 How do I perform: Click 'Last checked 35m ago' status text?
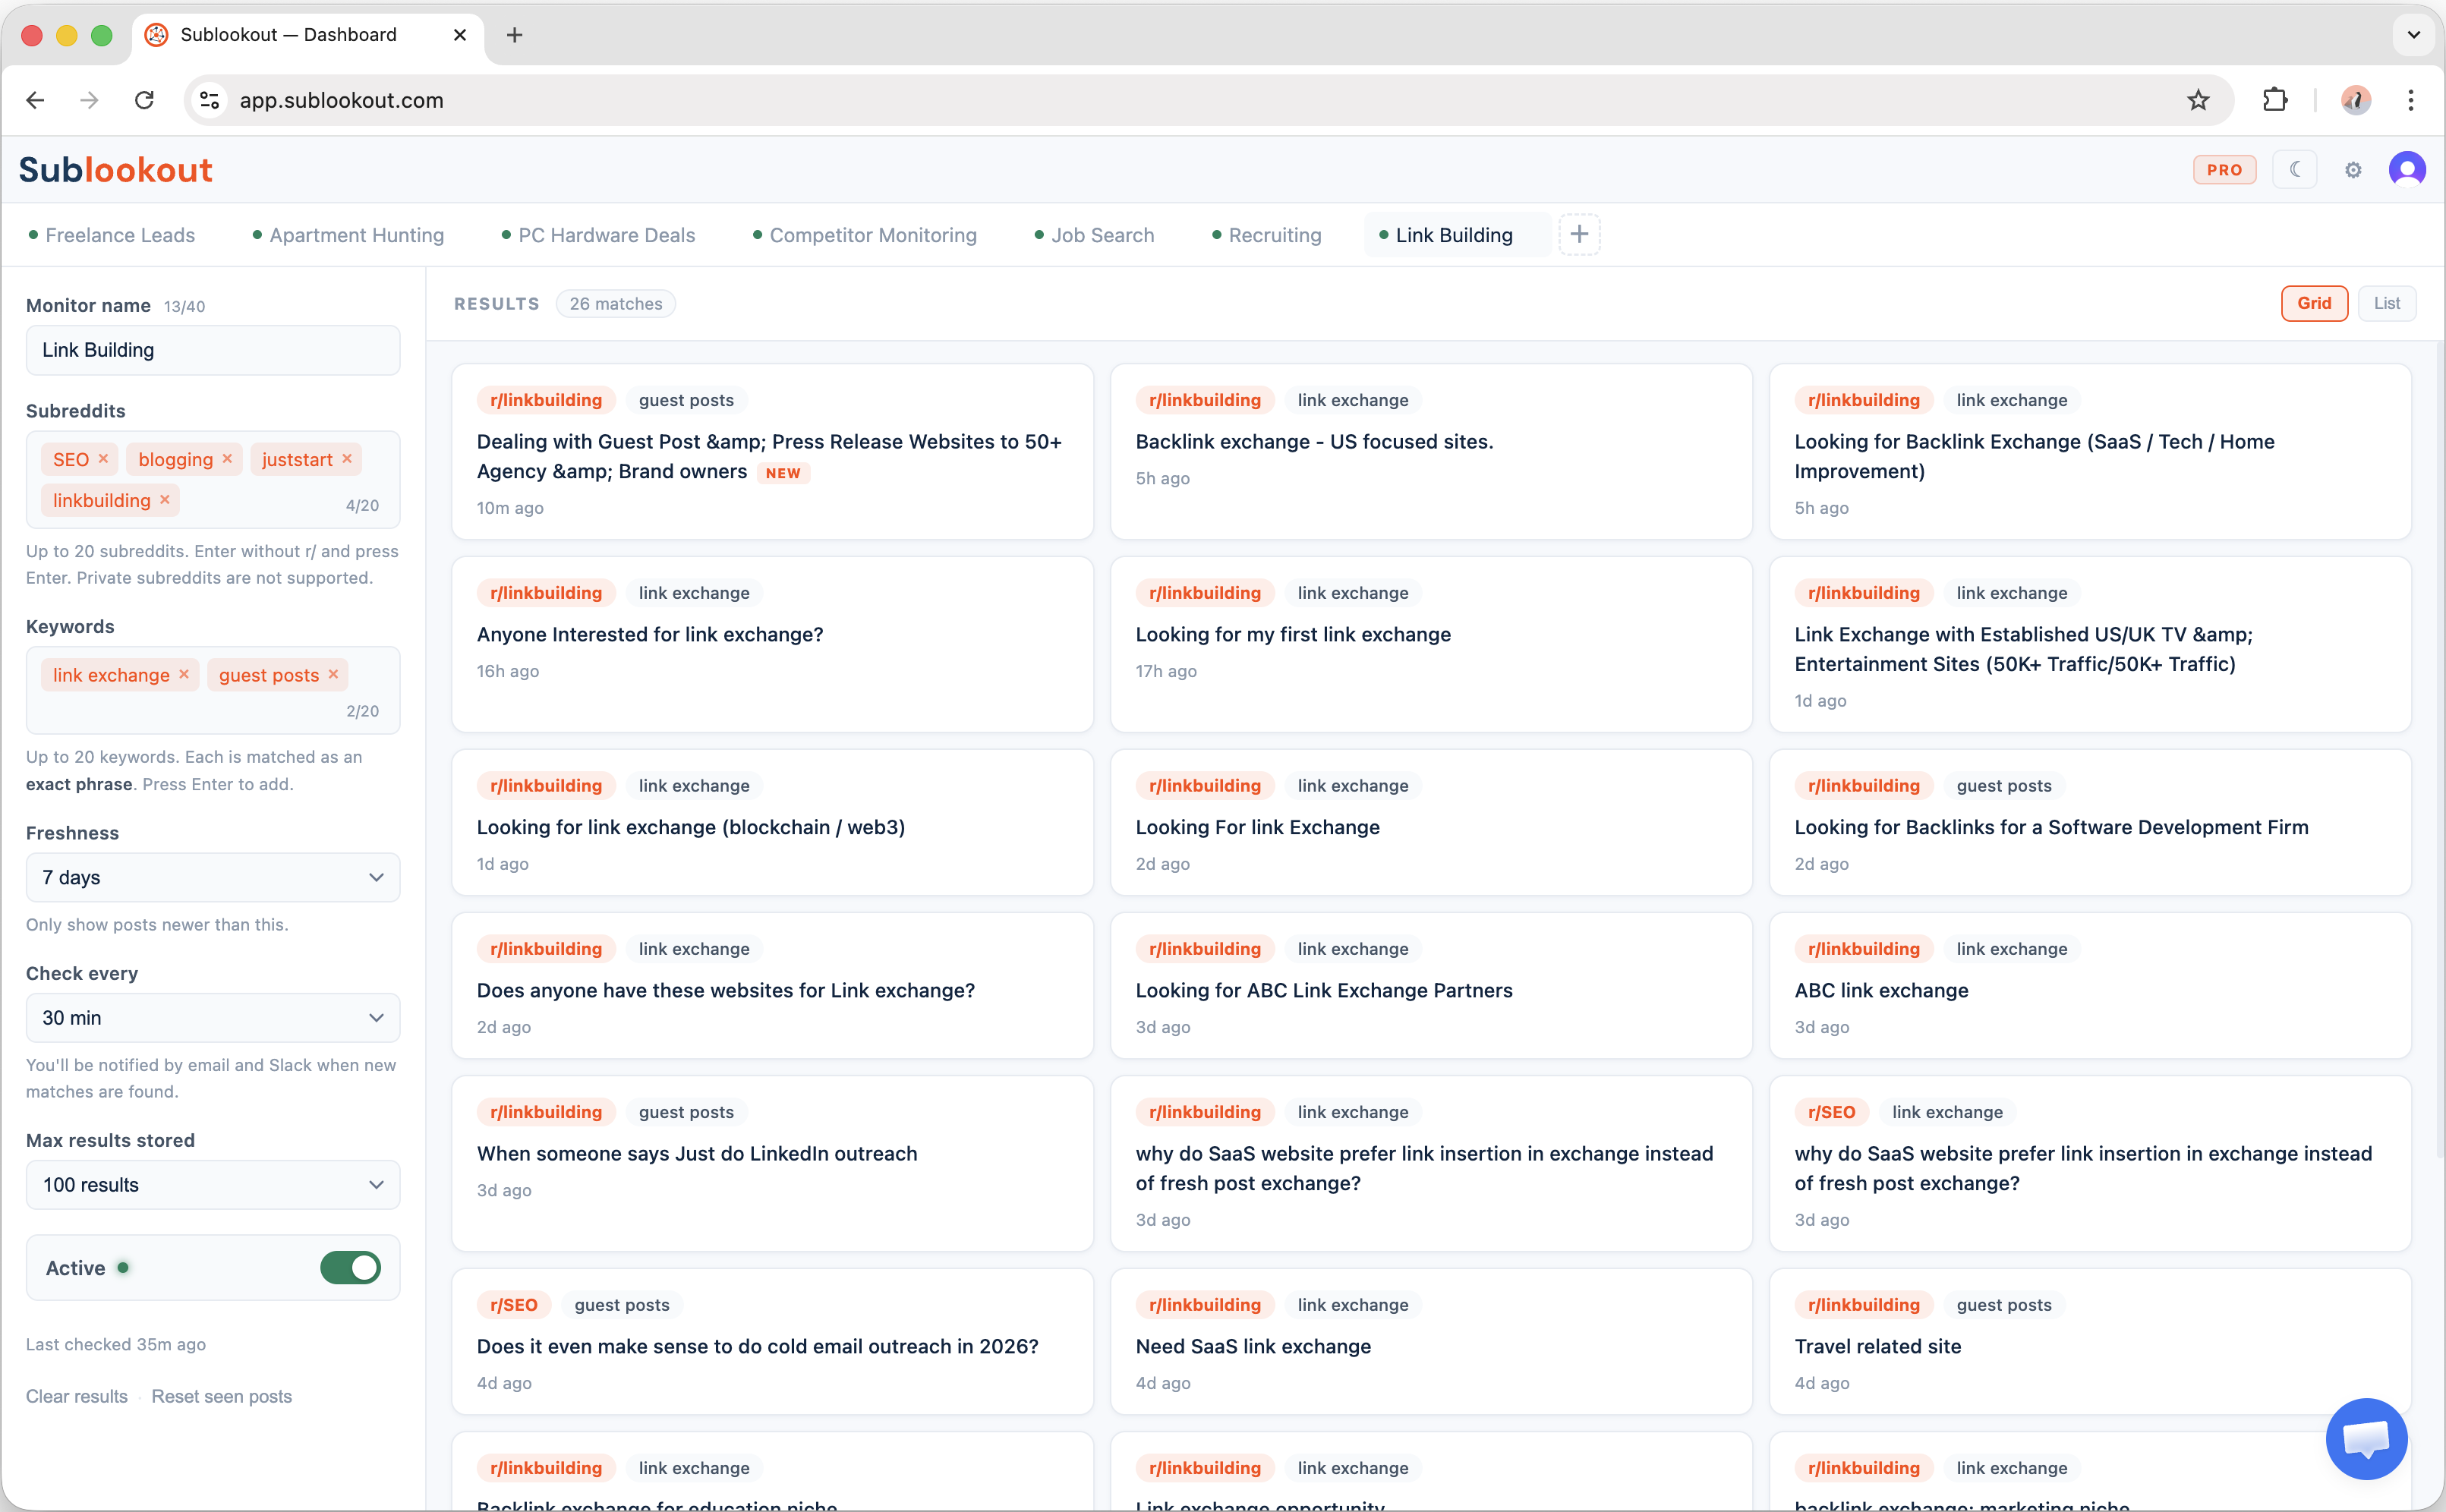(x=116, y=1345)
